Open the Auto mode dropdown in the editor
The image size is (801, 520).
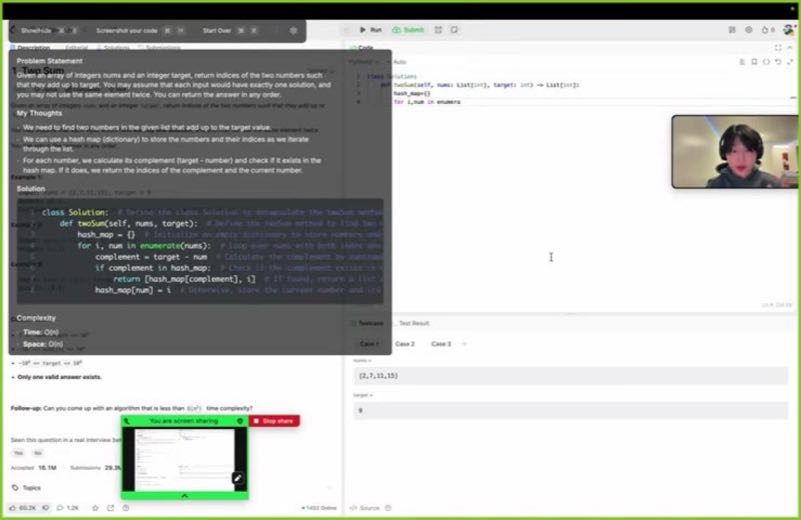399,62
